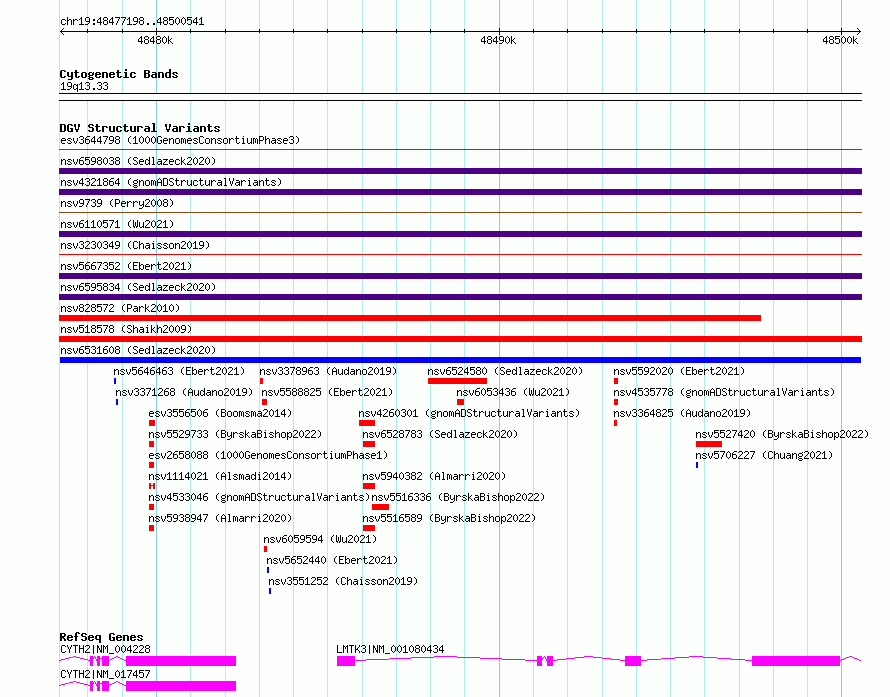This screenshot has height=697, width=890.
Task: Click the CYTH2|NM_004228 gene label
Action: pyautogui.click(x=105, y=649)
